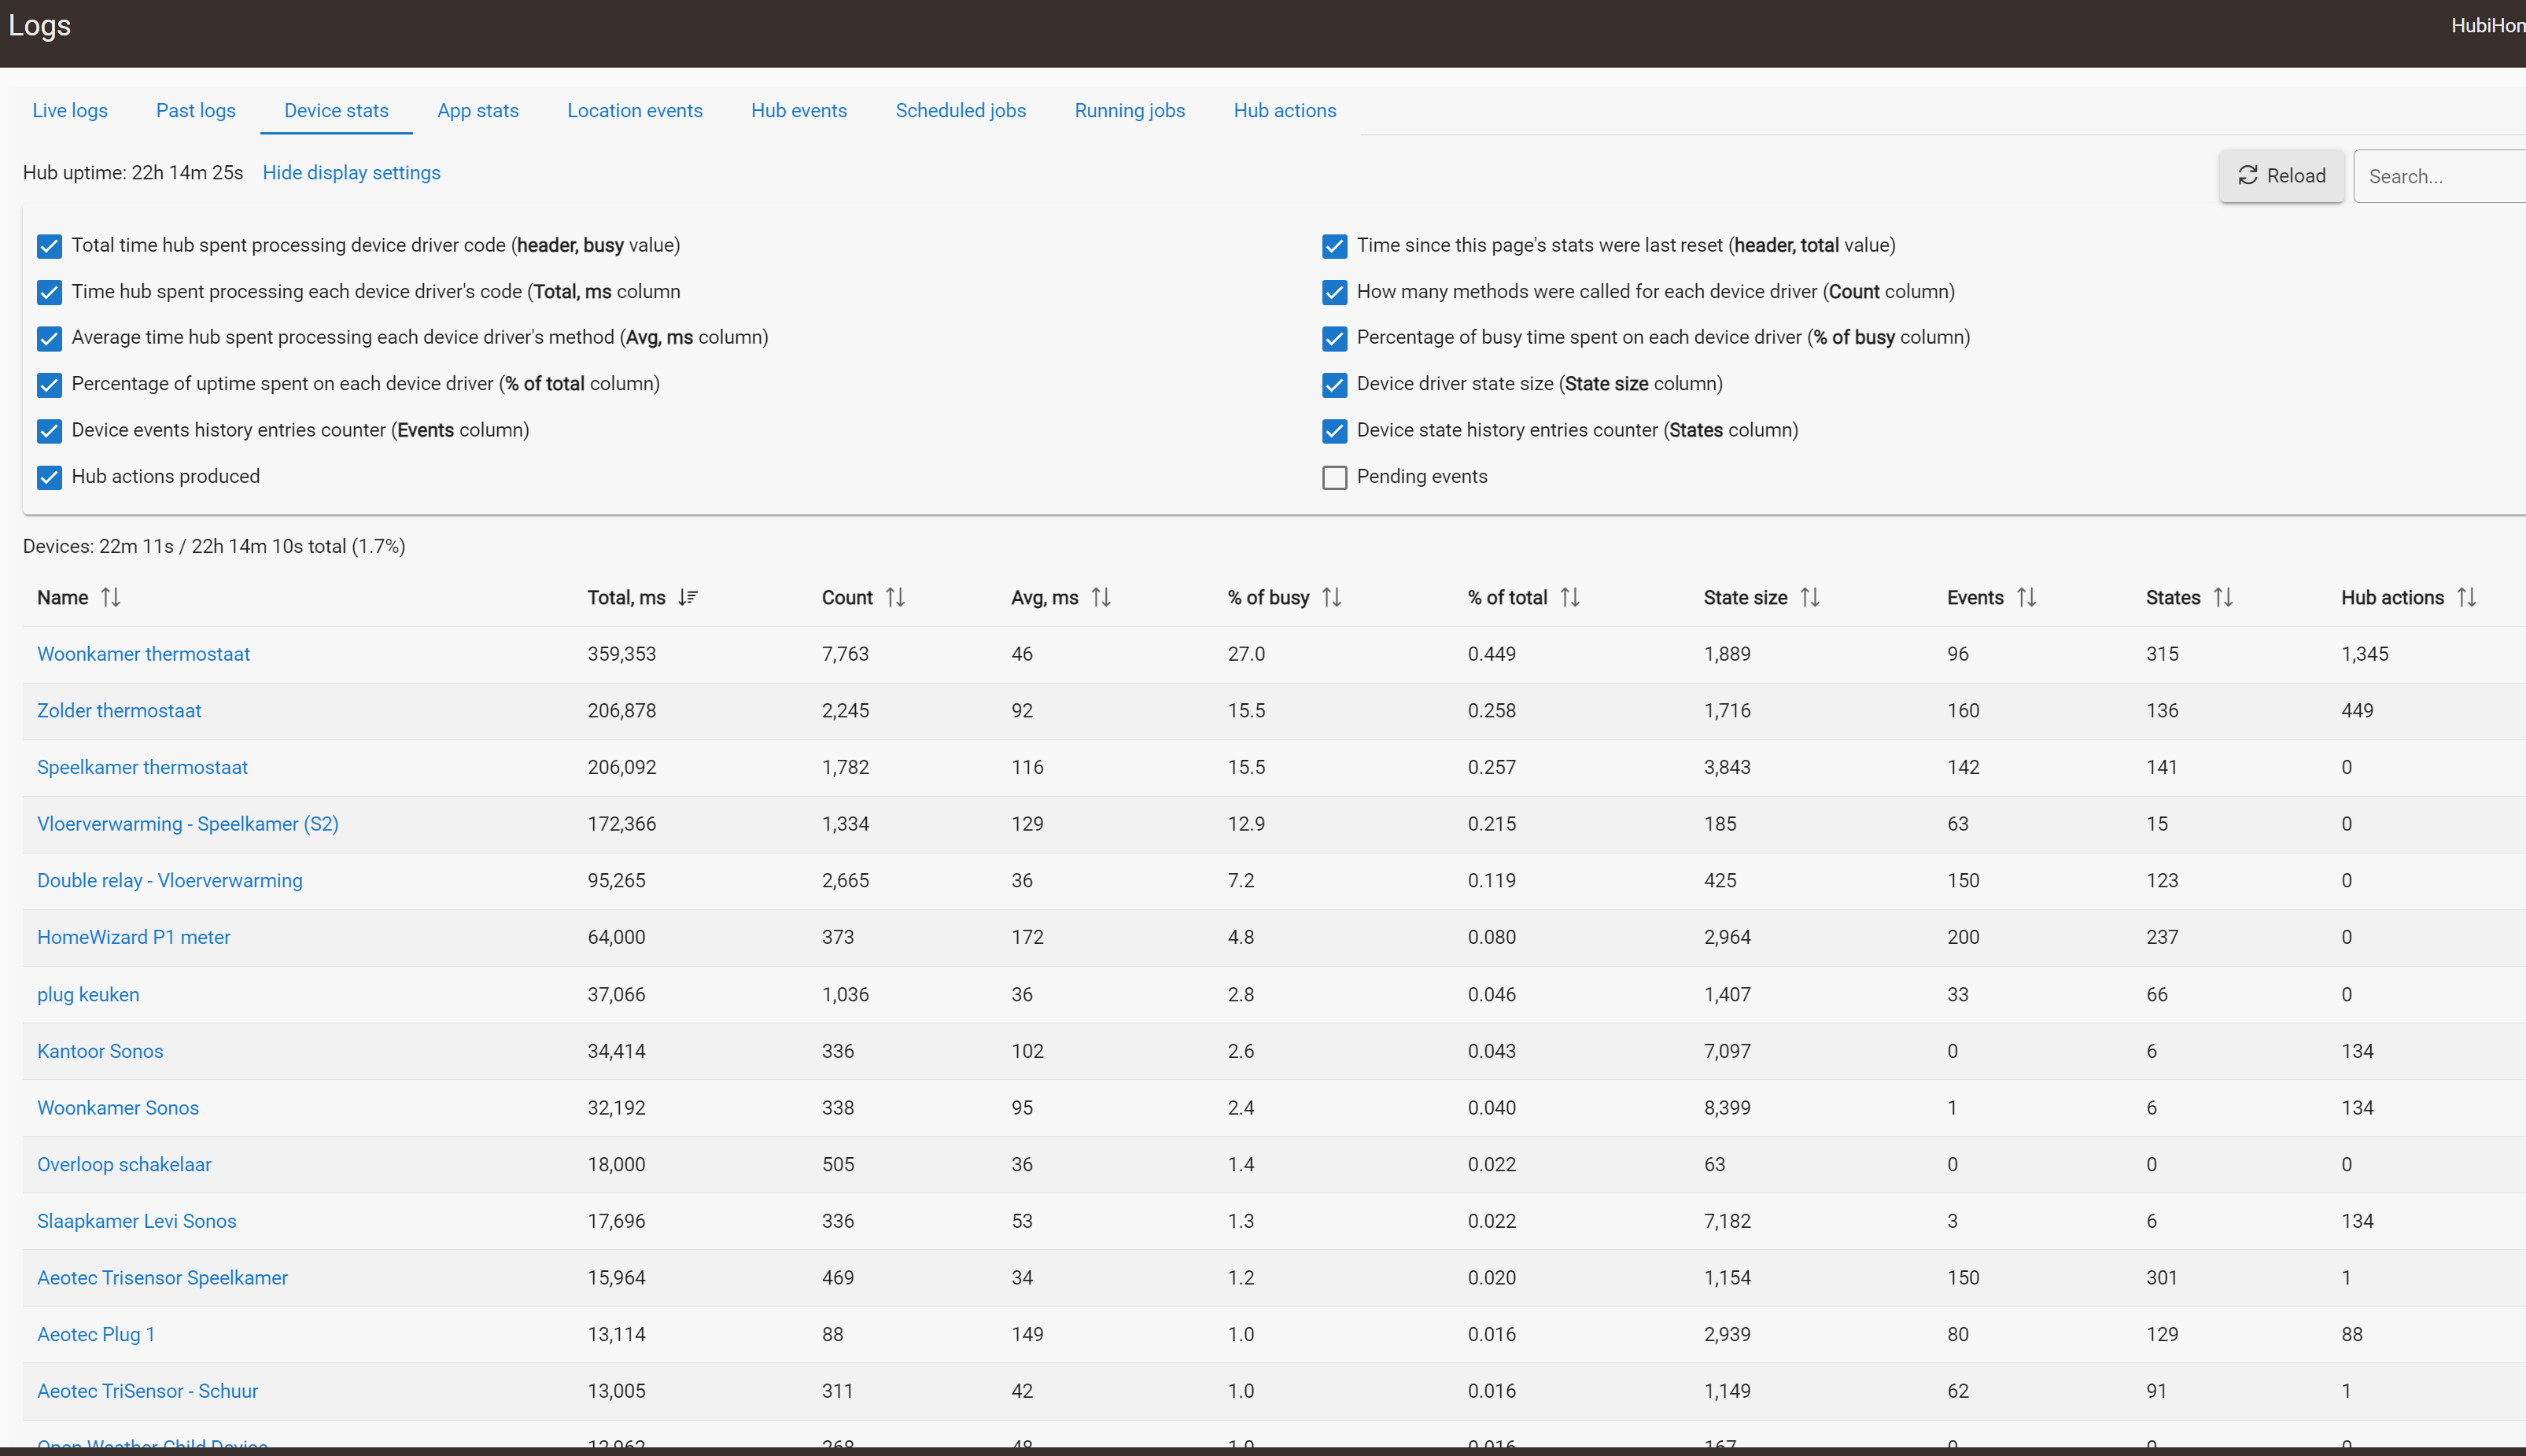Open the Scheduled jobs tab

coord(960,111)
